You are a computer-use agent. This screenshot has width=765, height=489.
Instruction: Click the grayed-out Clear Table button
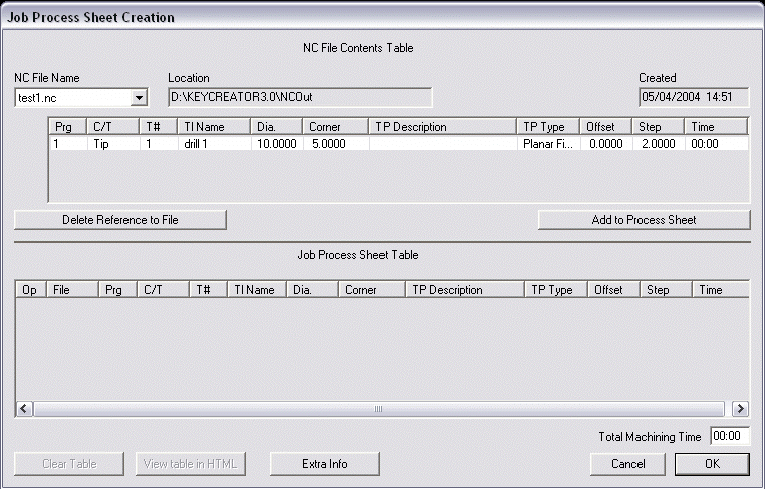pos(69,464)
